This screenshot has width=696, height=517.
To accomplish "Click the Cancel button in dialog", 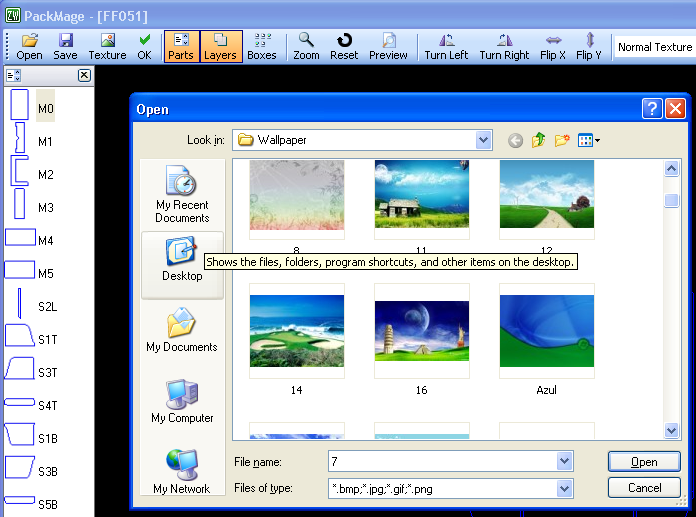I will point(644,488).
